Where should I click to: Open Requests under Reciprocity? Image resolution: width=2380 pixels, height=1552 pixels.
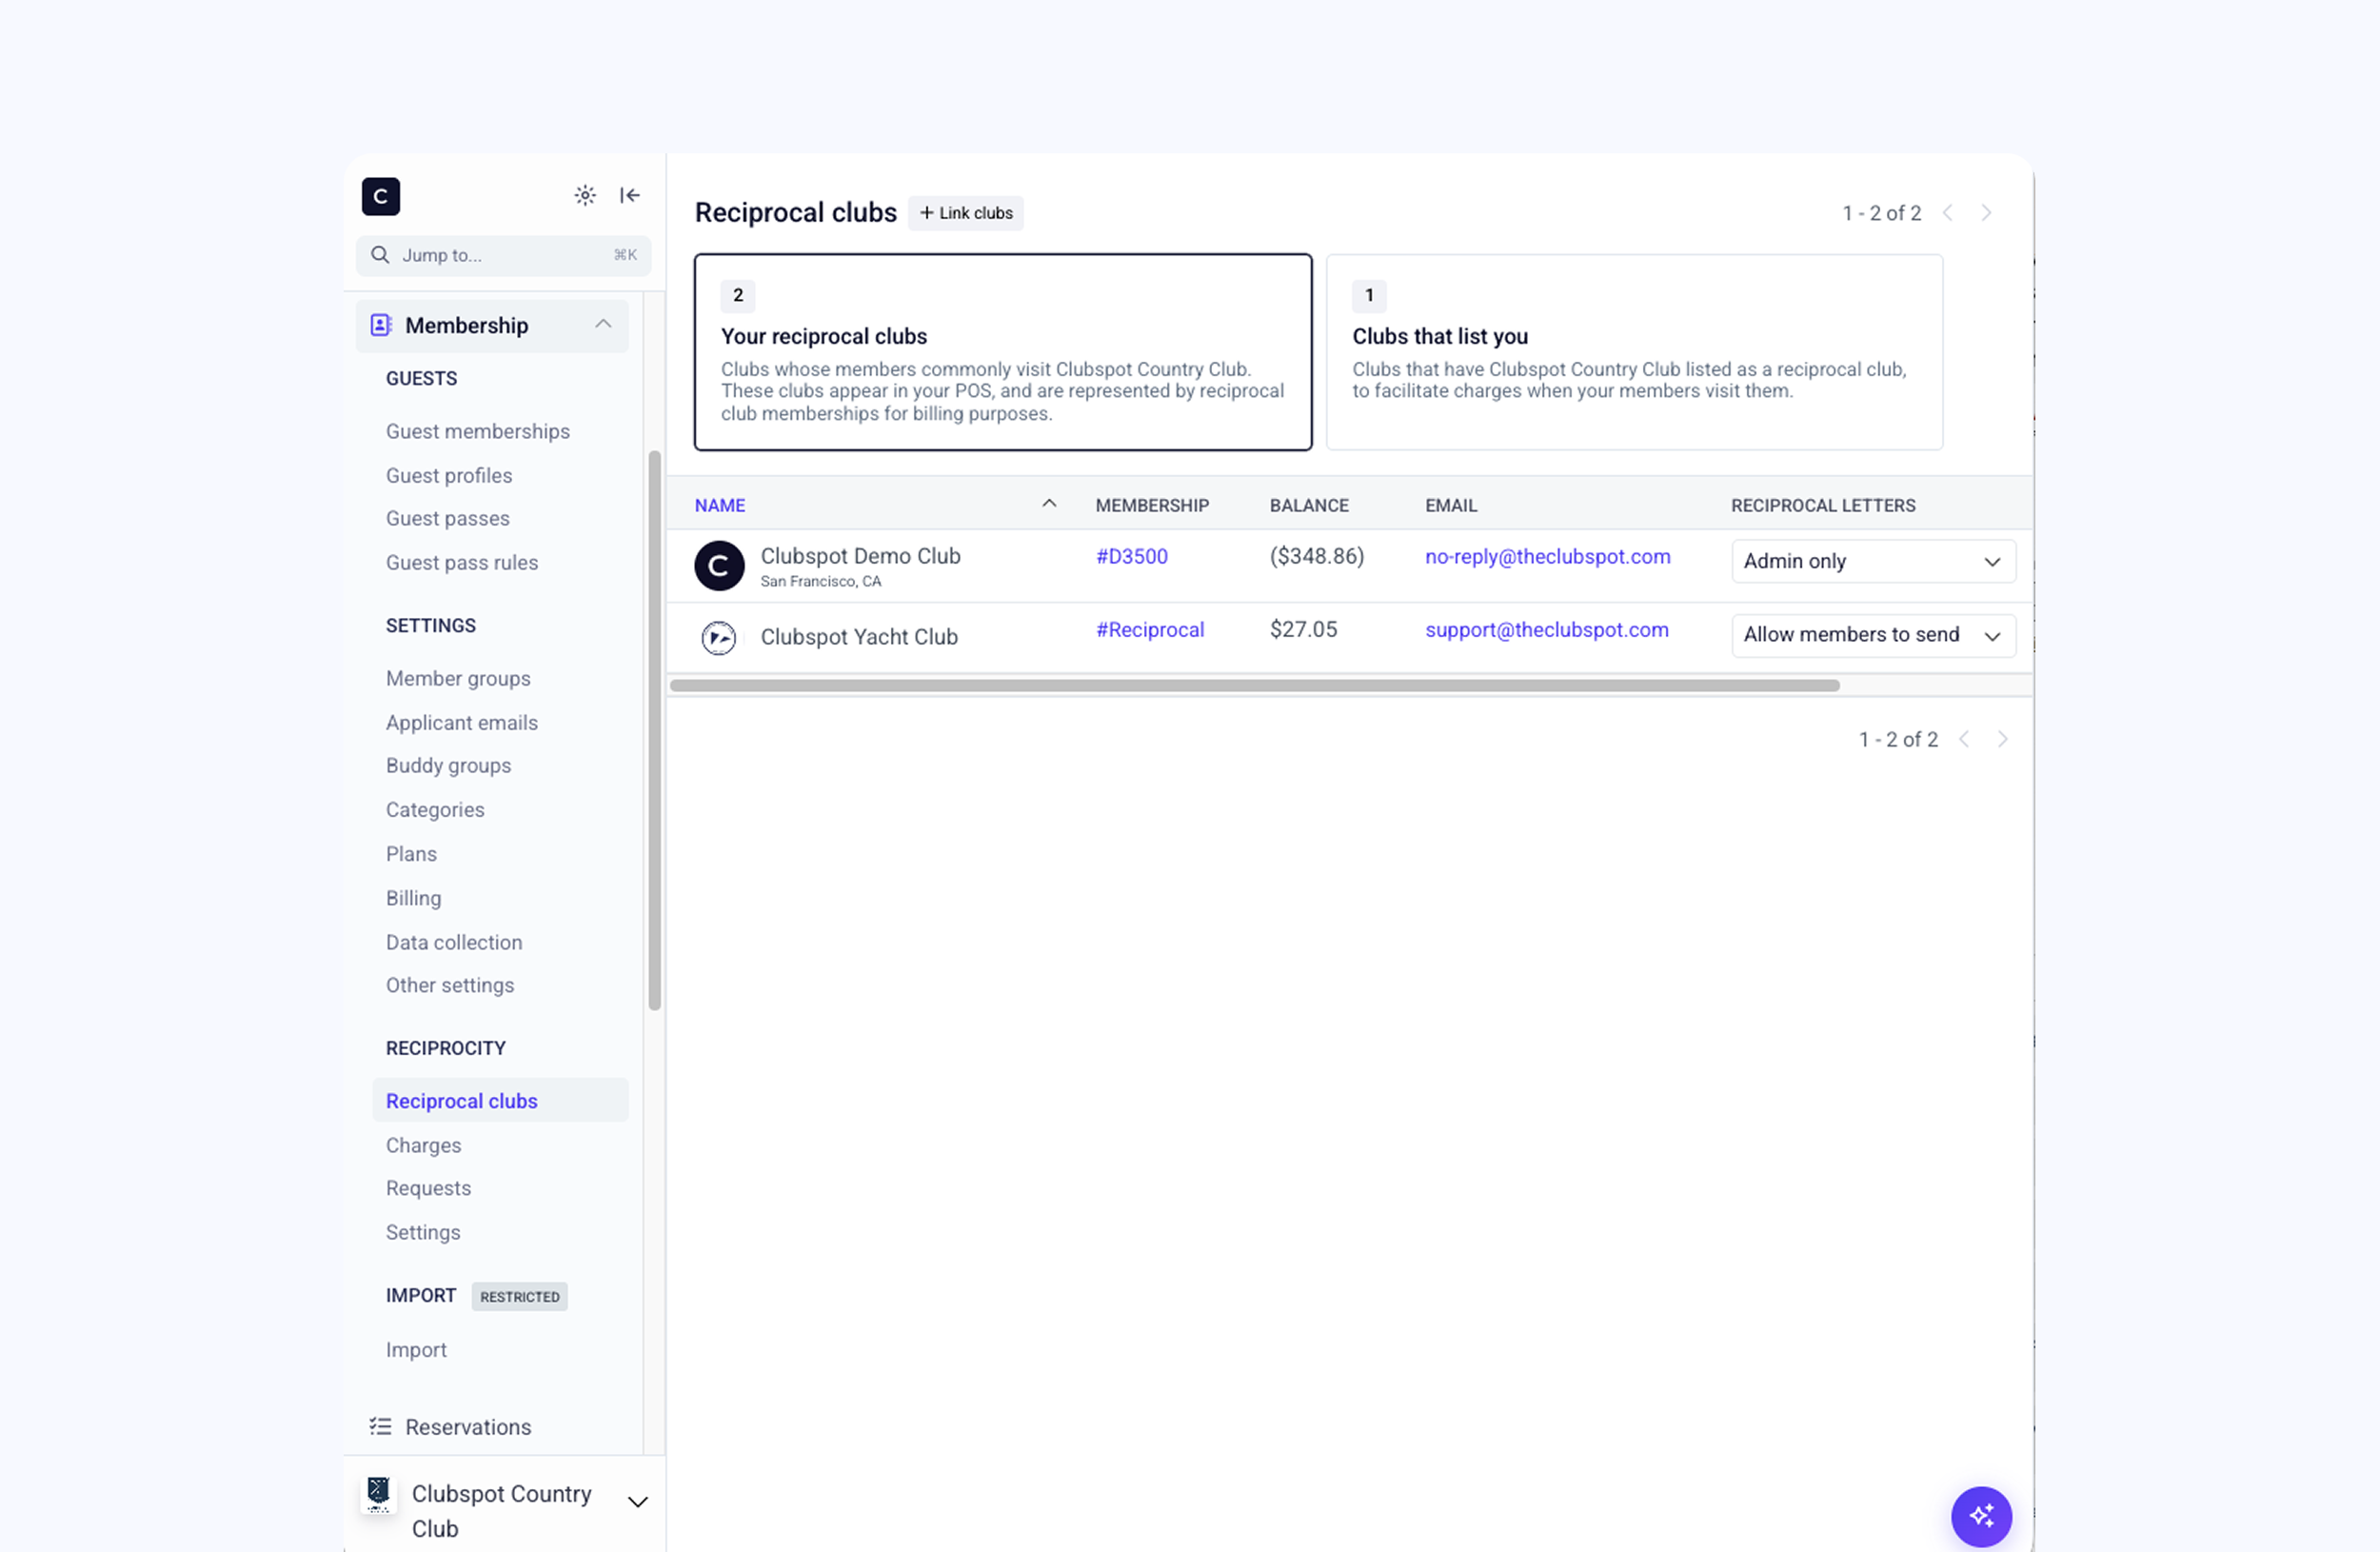click(x=428, y=1188)
